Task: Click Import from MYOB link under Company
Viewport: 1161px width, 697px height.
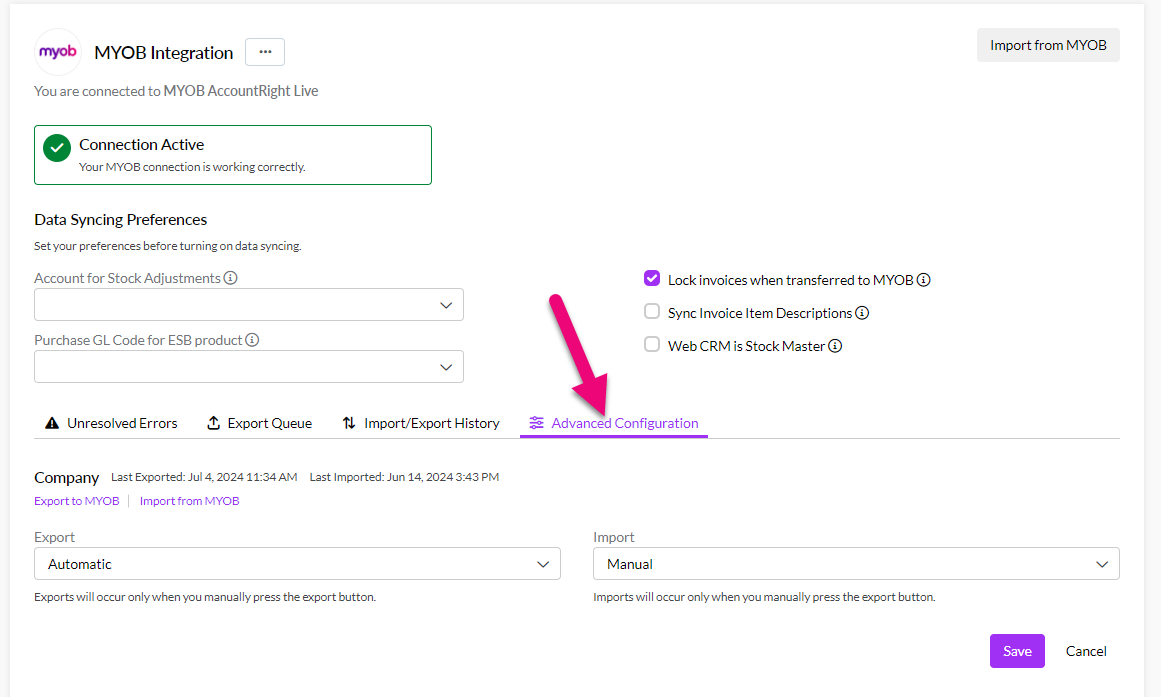Action: (x=190, y=501)
